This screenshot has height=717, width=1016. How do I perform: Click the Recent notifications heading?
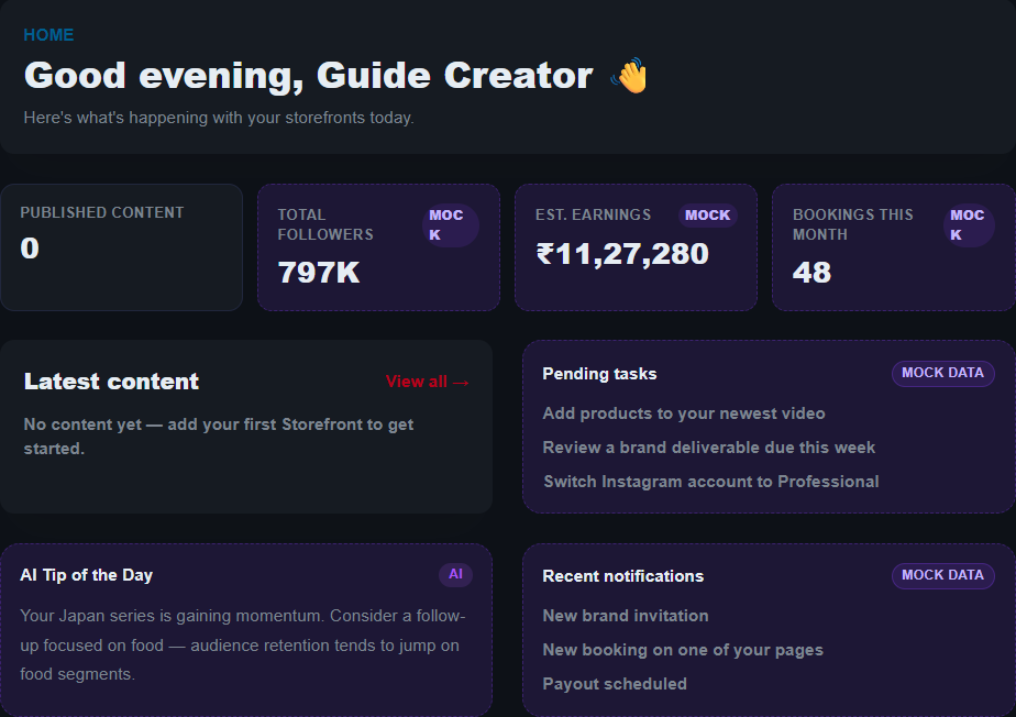point(623,576)
